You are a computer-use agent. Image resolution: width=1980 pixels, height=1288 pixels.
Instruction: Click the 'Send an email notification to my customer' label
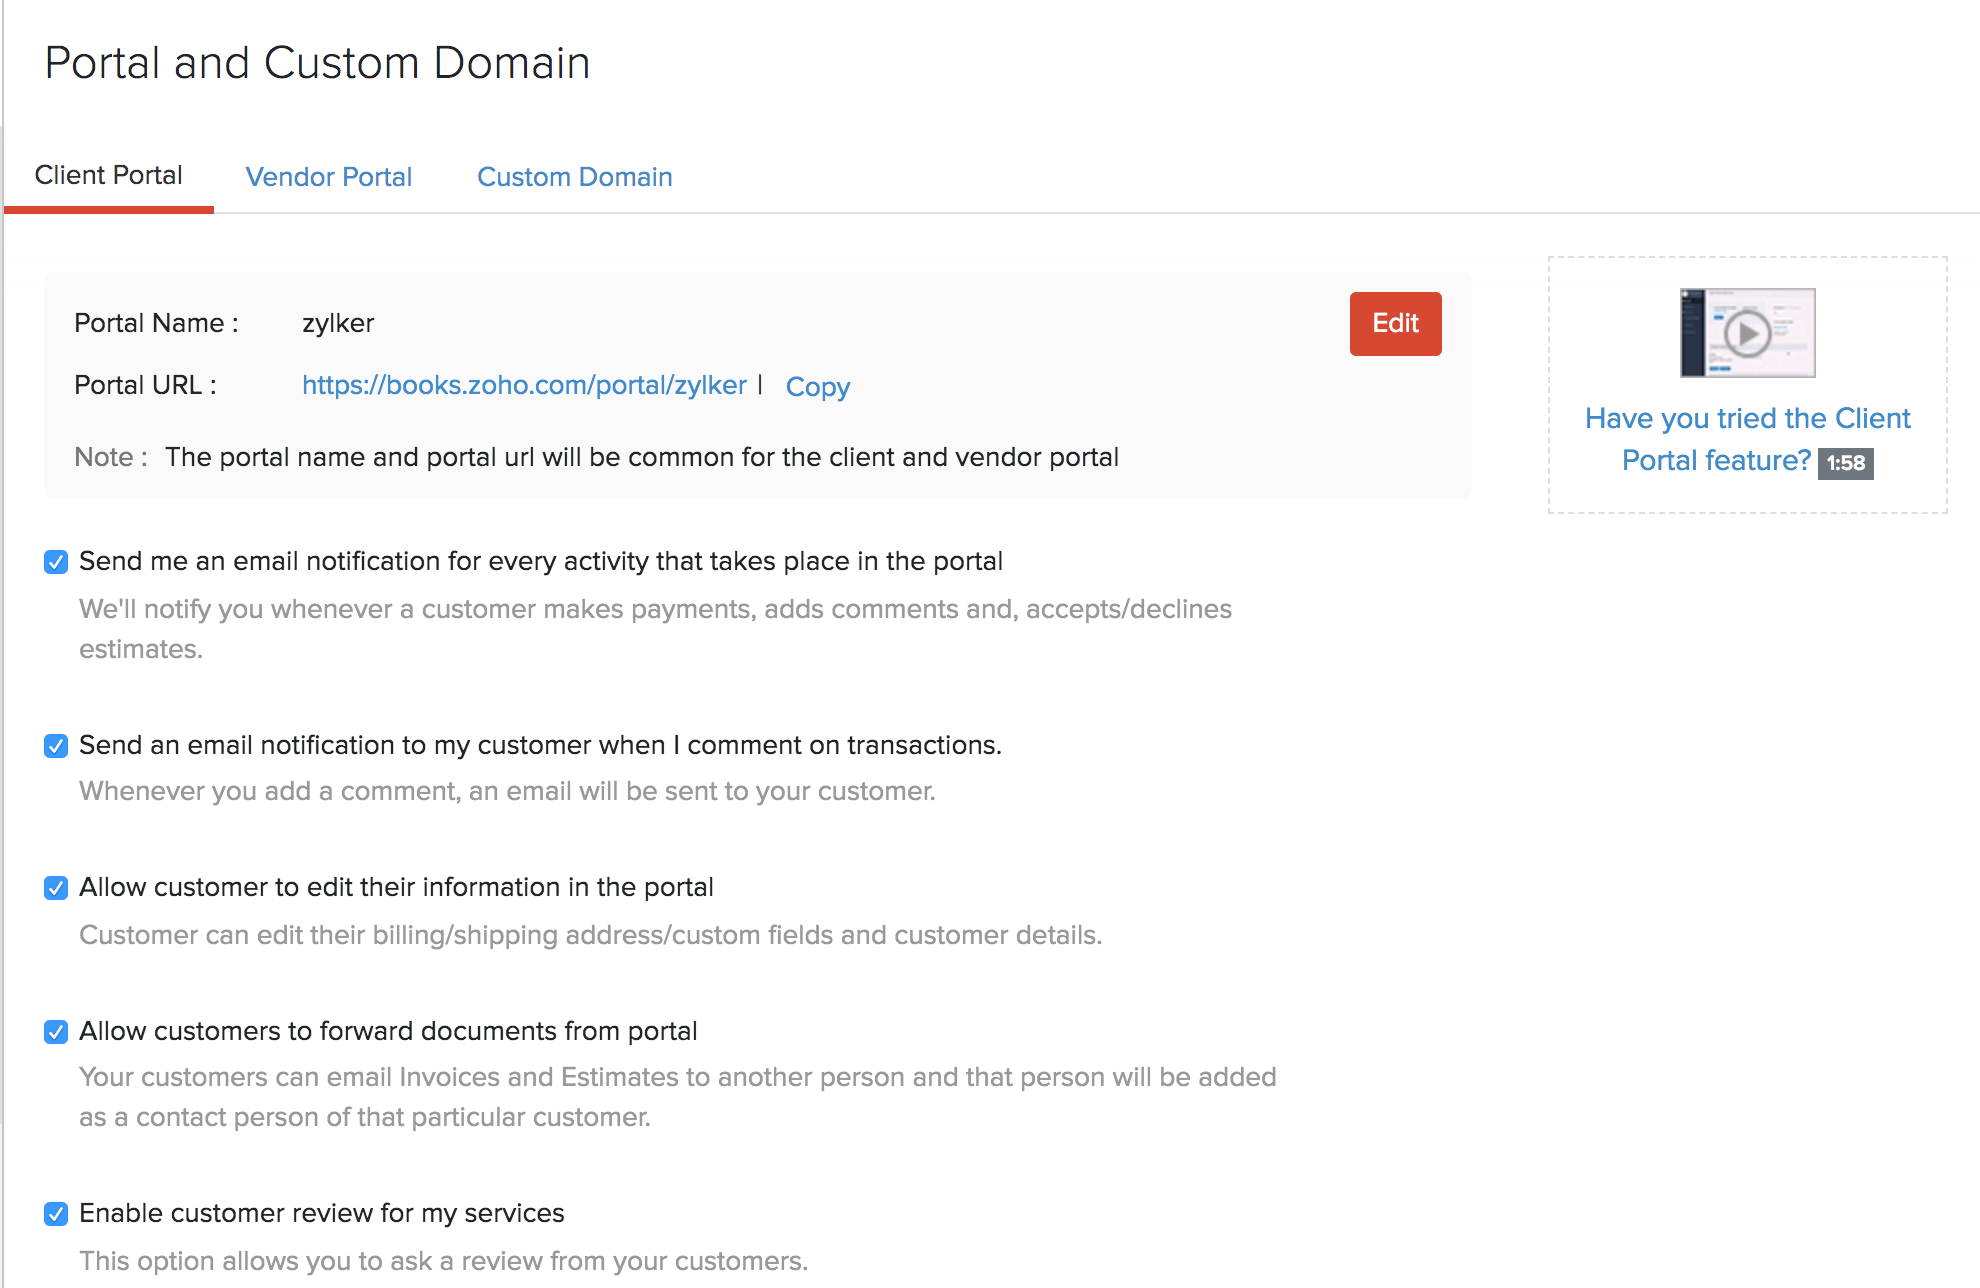tap(540, 745)
